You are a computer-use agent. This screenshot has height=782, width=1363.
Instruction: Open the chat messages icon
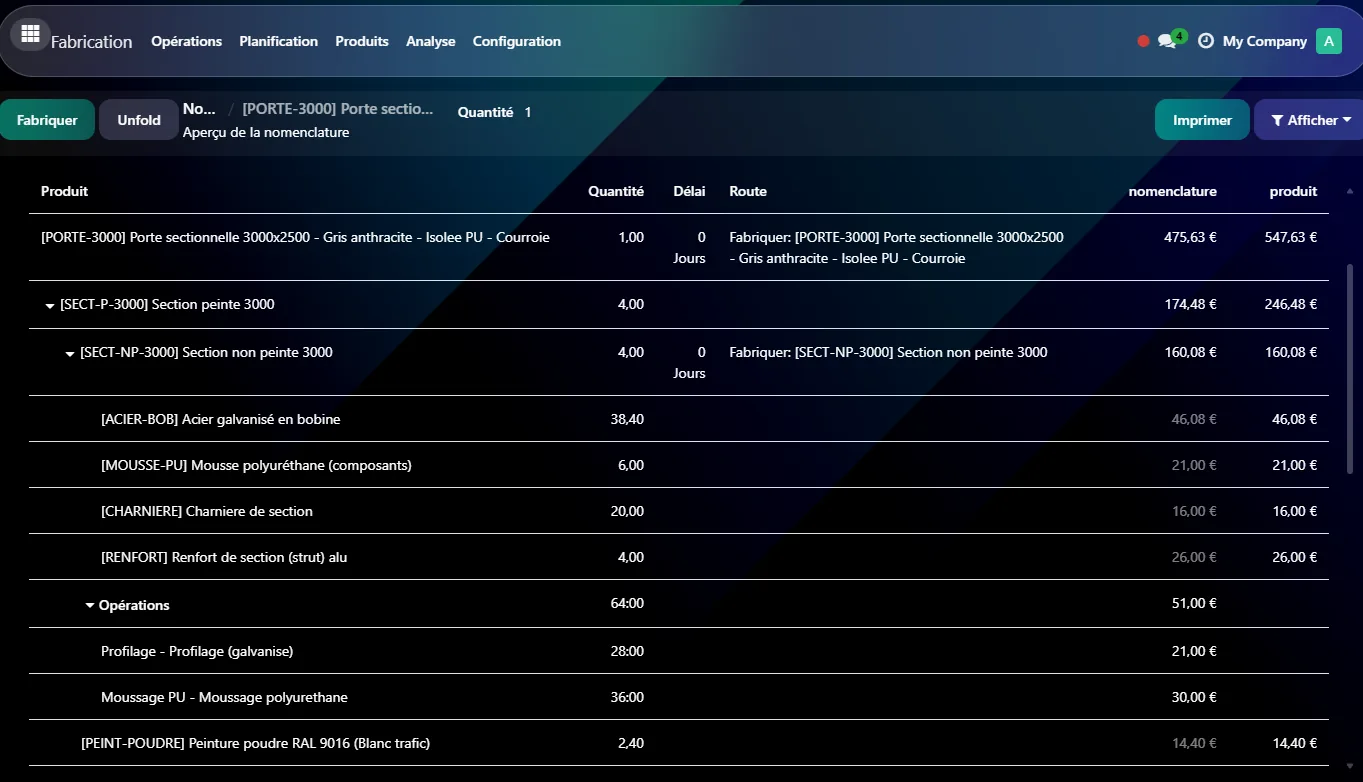[1166, 41]
